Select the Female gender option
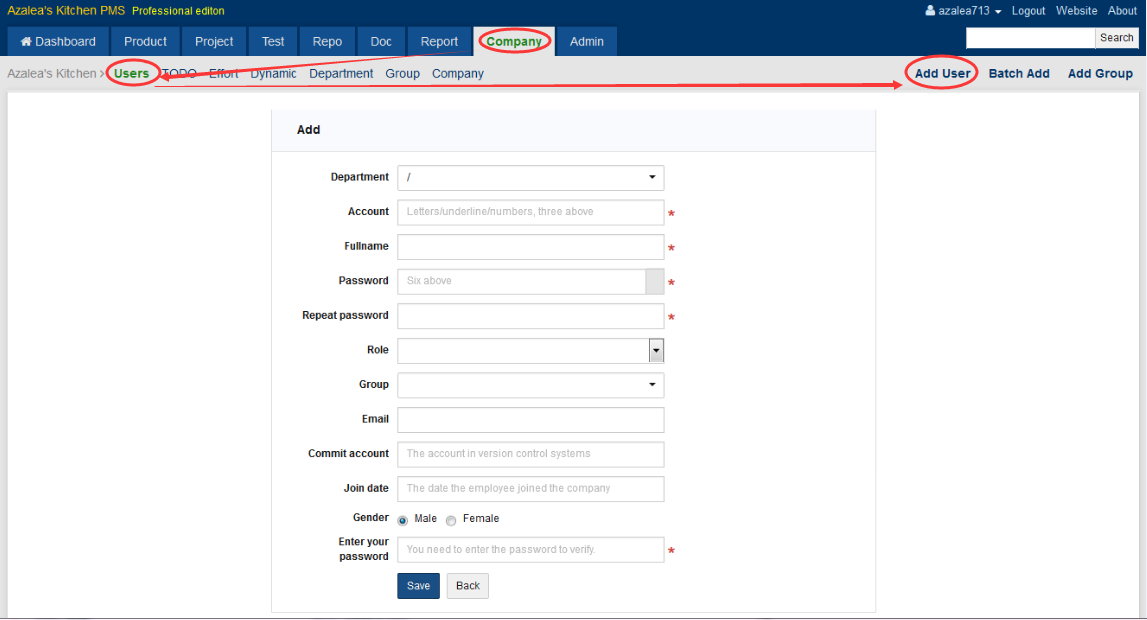Viewport: 1147px width, 620px height. pyautogui.click(x=451, y=520)
